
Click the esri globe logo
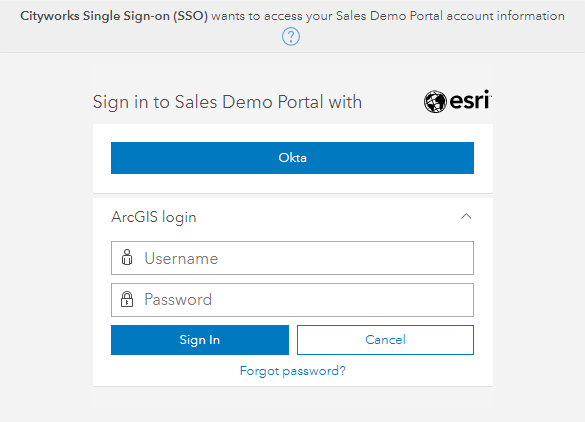pyautogui.click(x=435, y=101)
